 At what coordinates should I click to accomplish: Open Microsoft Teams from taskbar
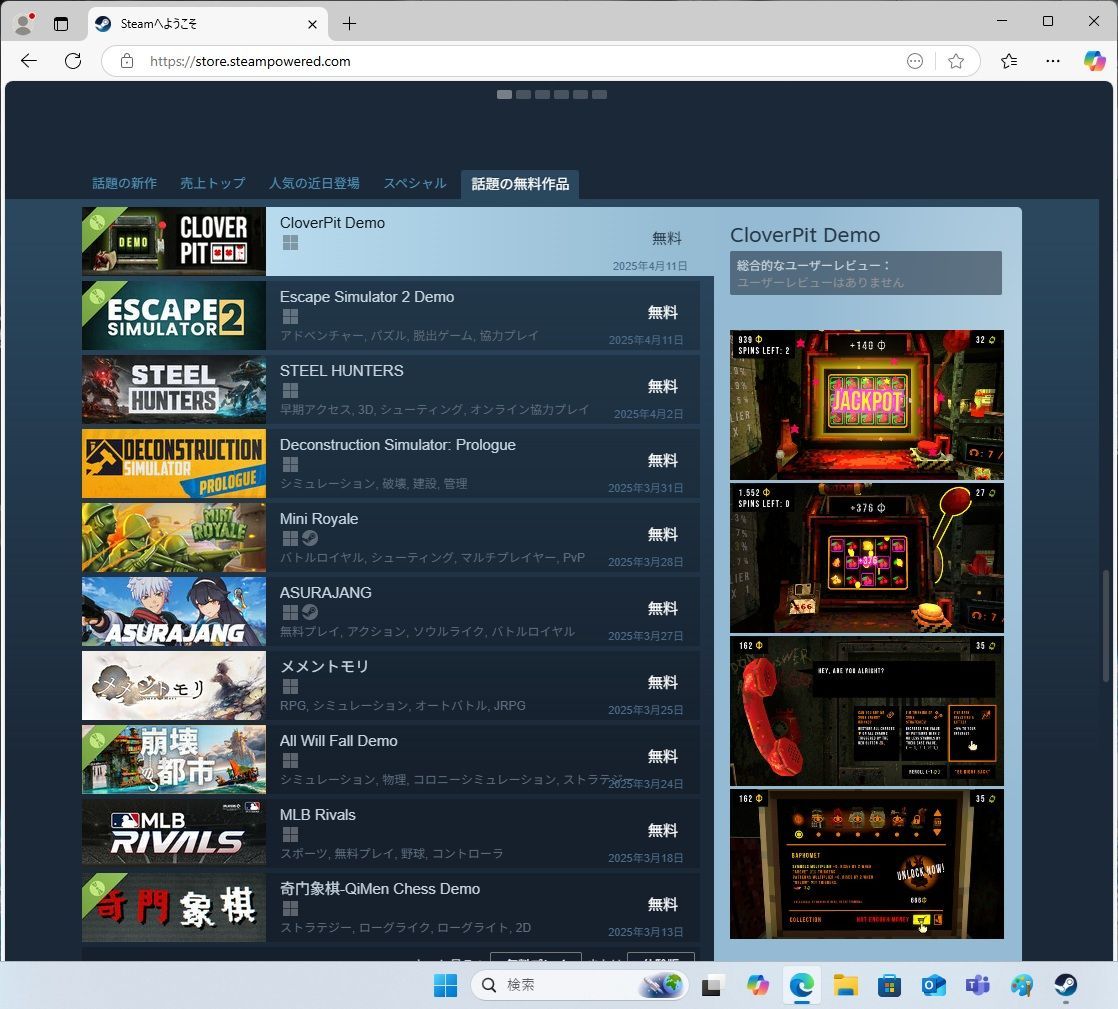click(978, 985)
